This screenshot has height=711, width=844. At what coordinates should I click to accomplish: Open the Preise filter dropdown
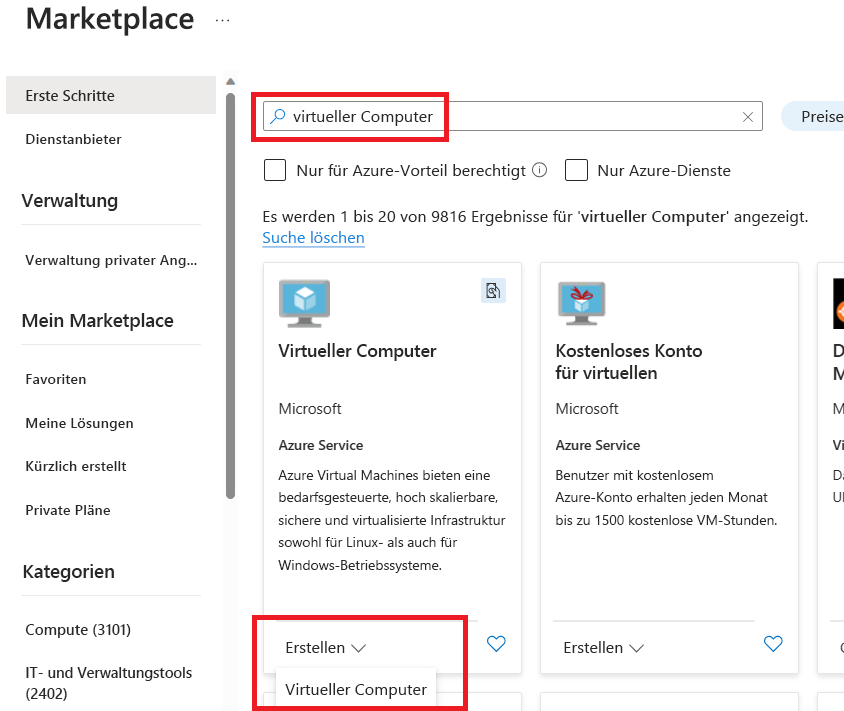[821, 116]
